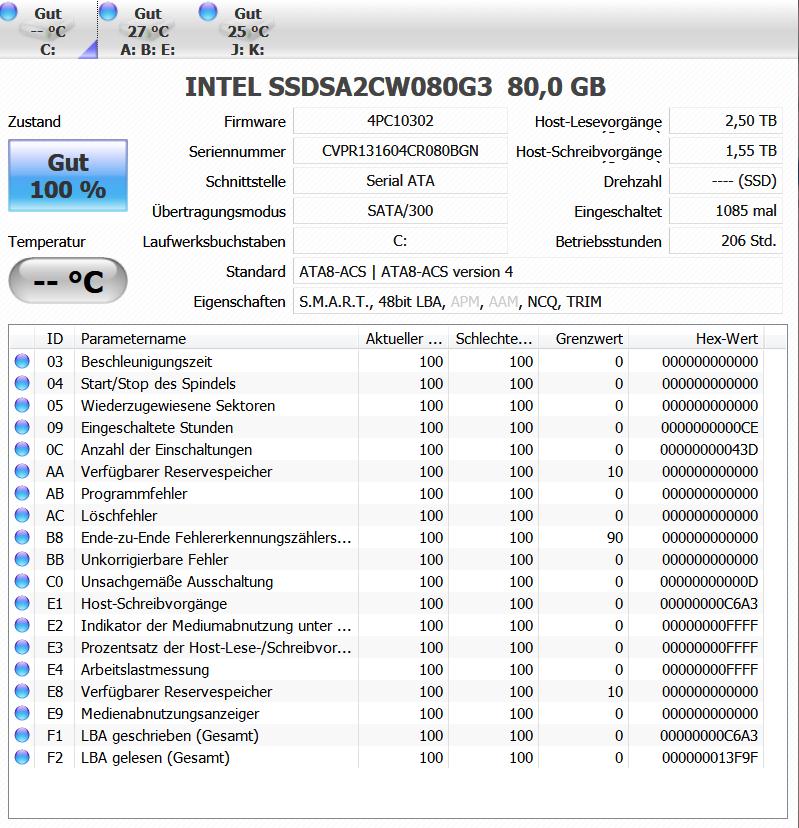Click status icon for Unkorrigierbare Fehler

[x=22, y=559]
